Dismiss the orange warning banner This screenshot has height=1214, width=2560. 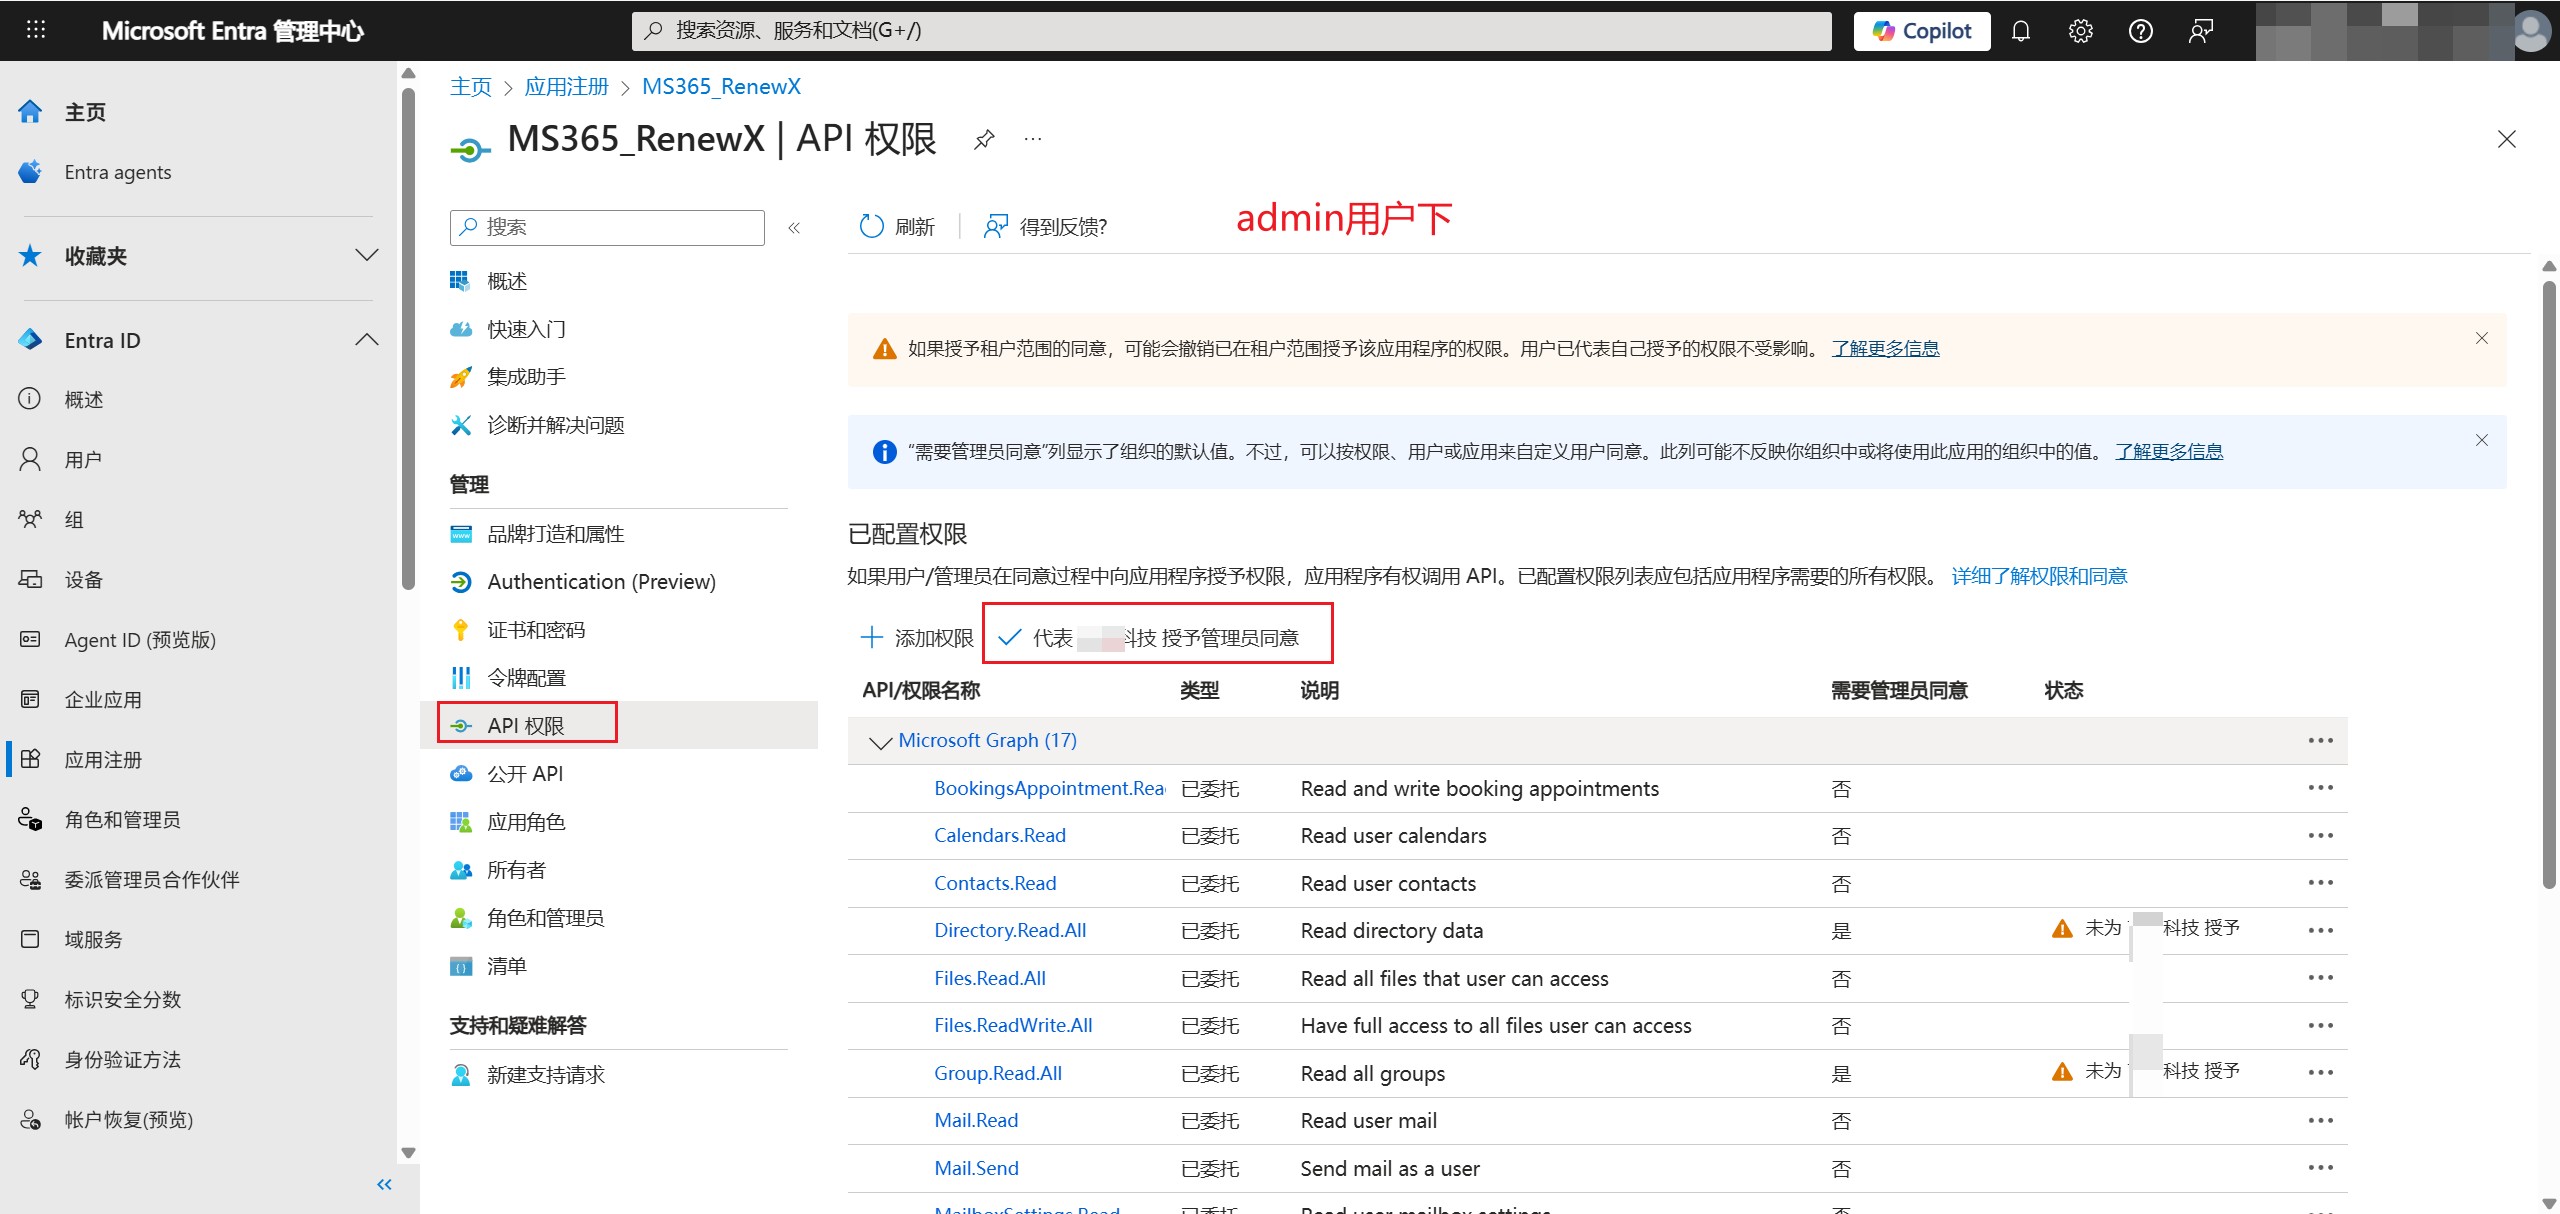2482,338
